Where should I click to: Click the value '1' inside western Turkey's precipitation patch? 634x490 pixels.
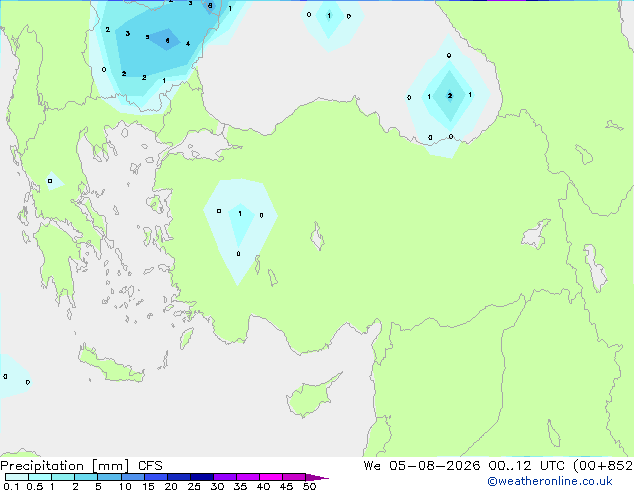point(240,213)
